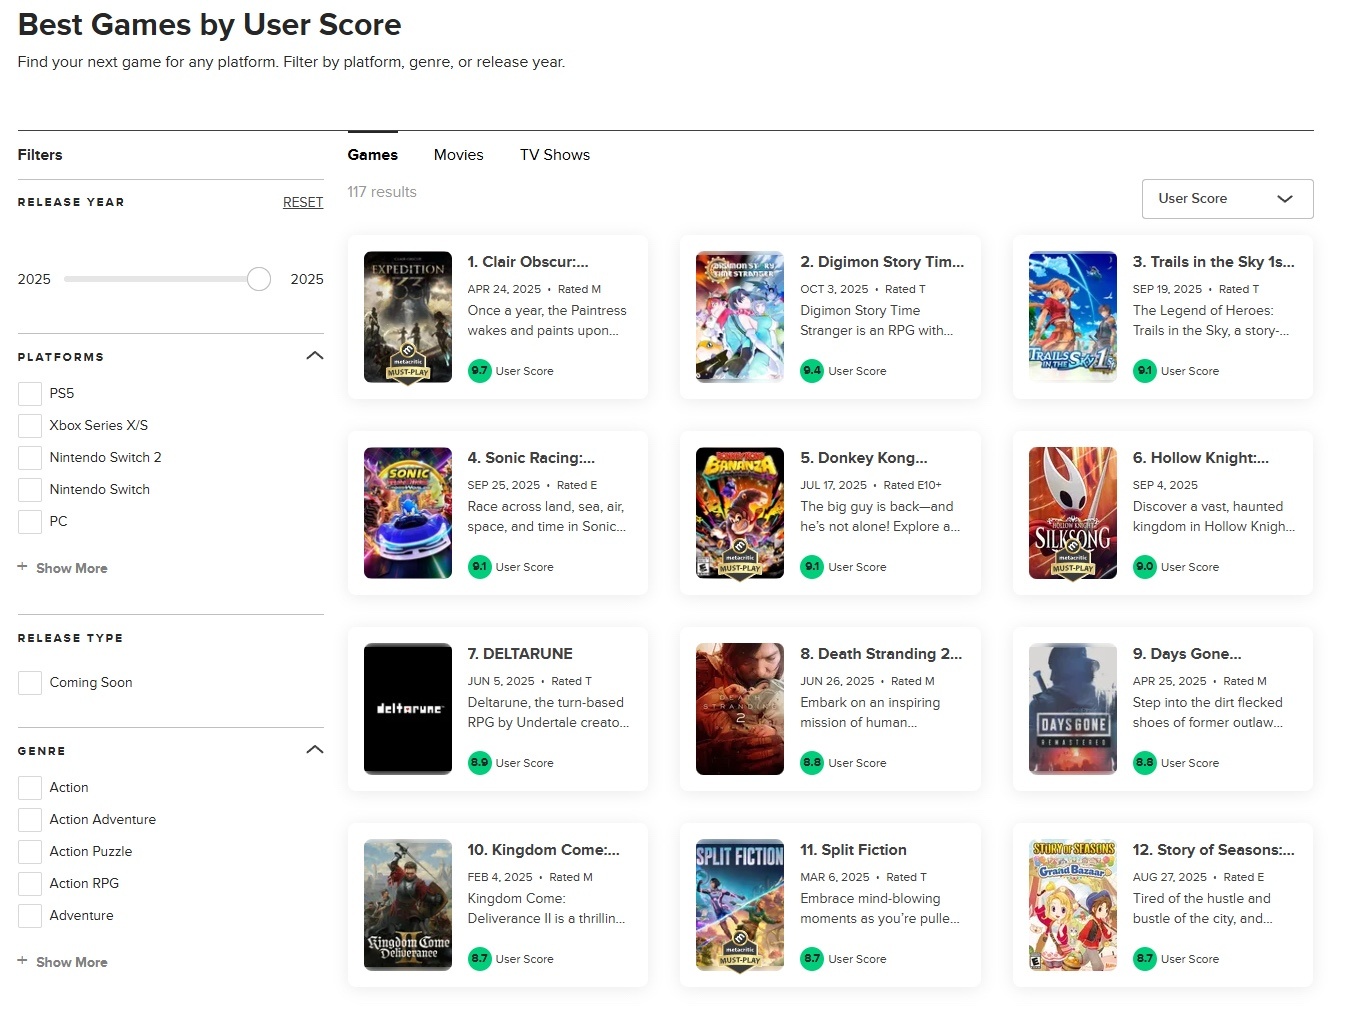
Task: Switch to the Games tab
Action: [x=373, y=155]
